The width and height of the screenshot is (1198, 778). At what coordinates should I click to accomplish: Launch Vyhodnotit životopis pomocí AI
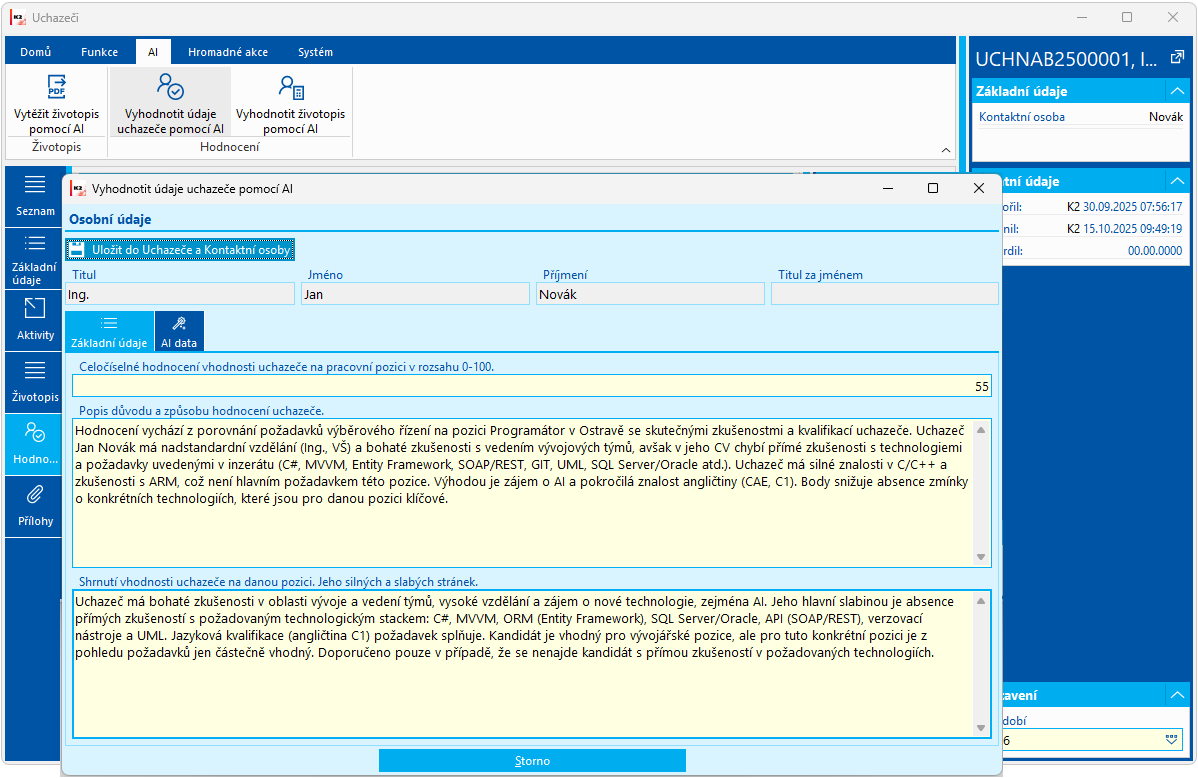coord(290,104)
